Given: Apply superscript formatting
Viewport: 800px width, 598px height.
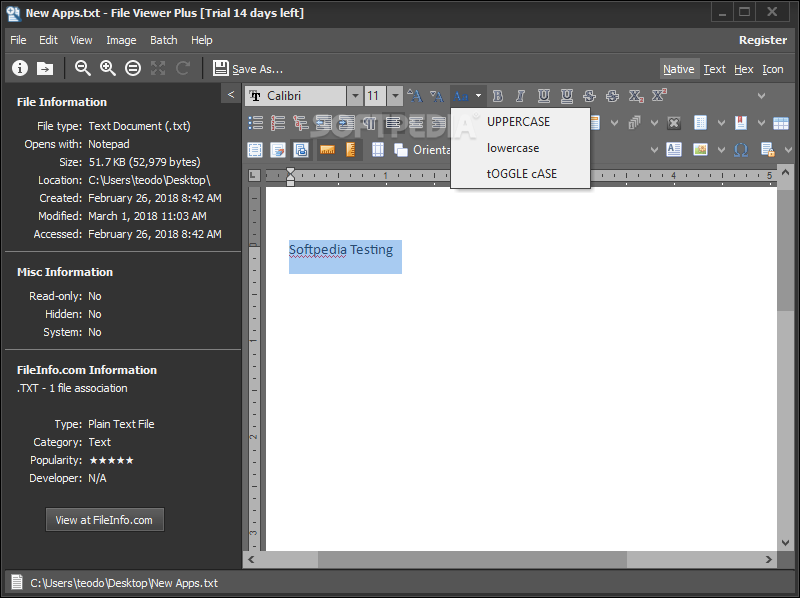Looking at the screenshot, I should (659, 95).
